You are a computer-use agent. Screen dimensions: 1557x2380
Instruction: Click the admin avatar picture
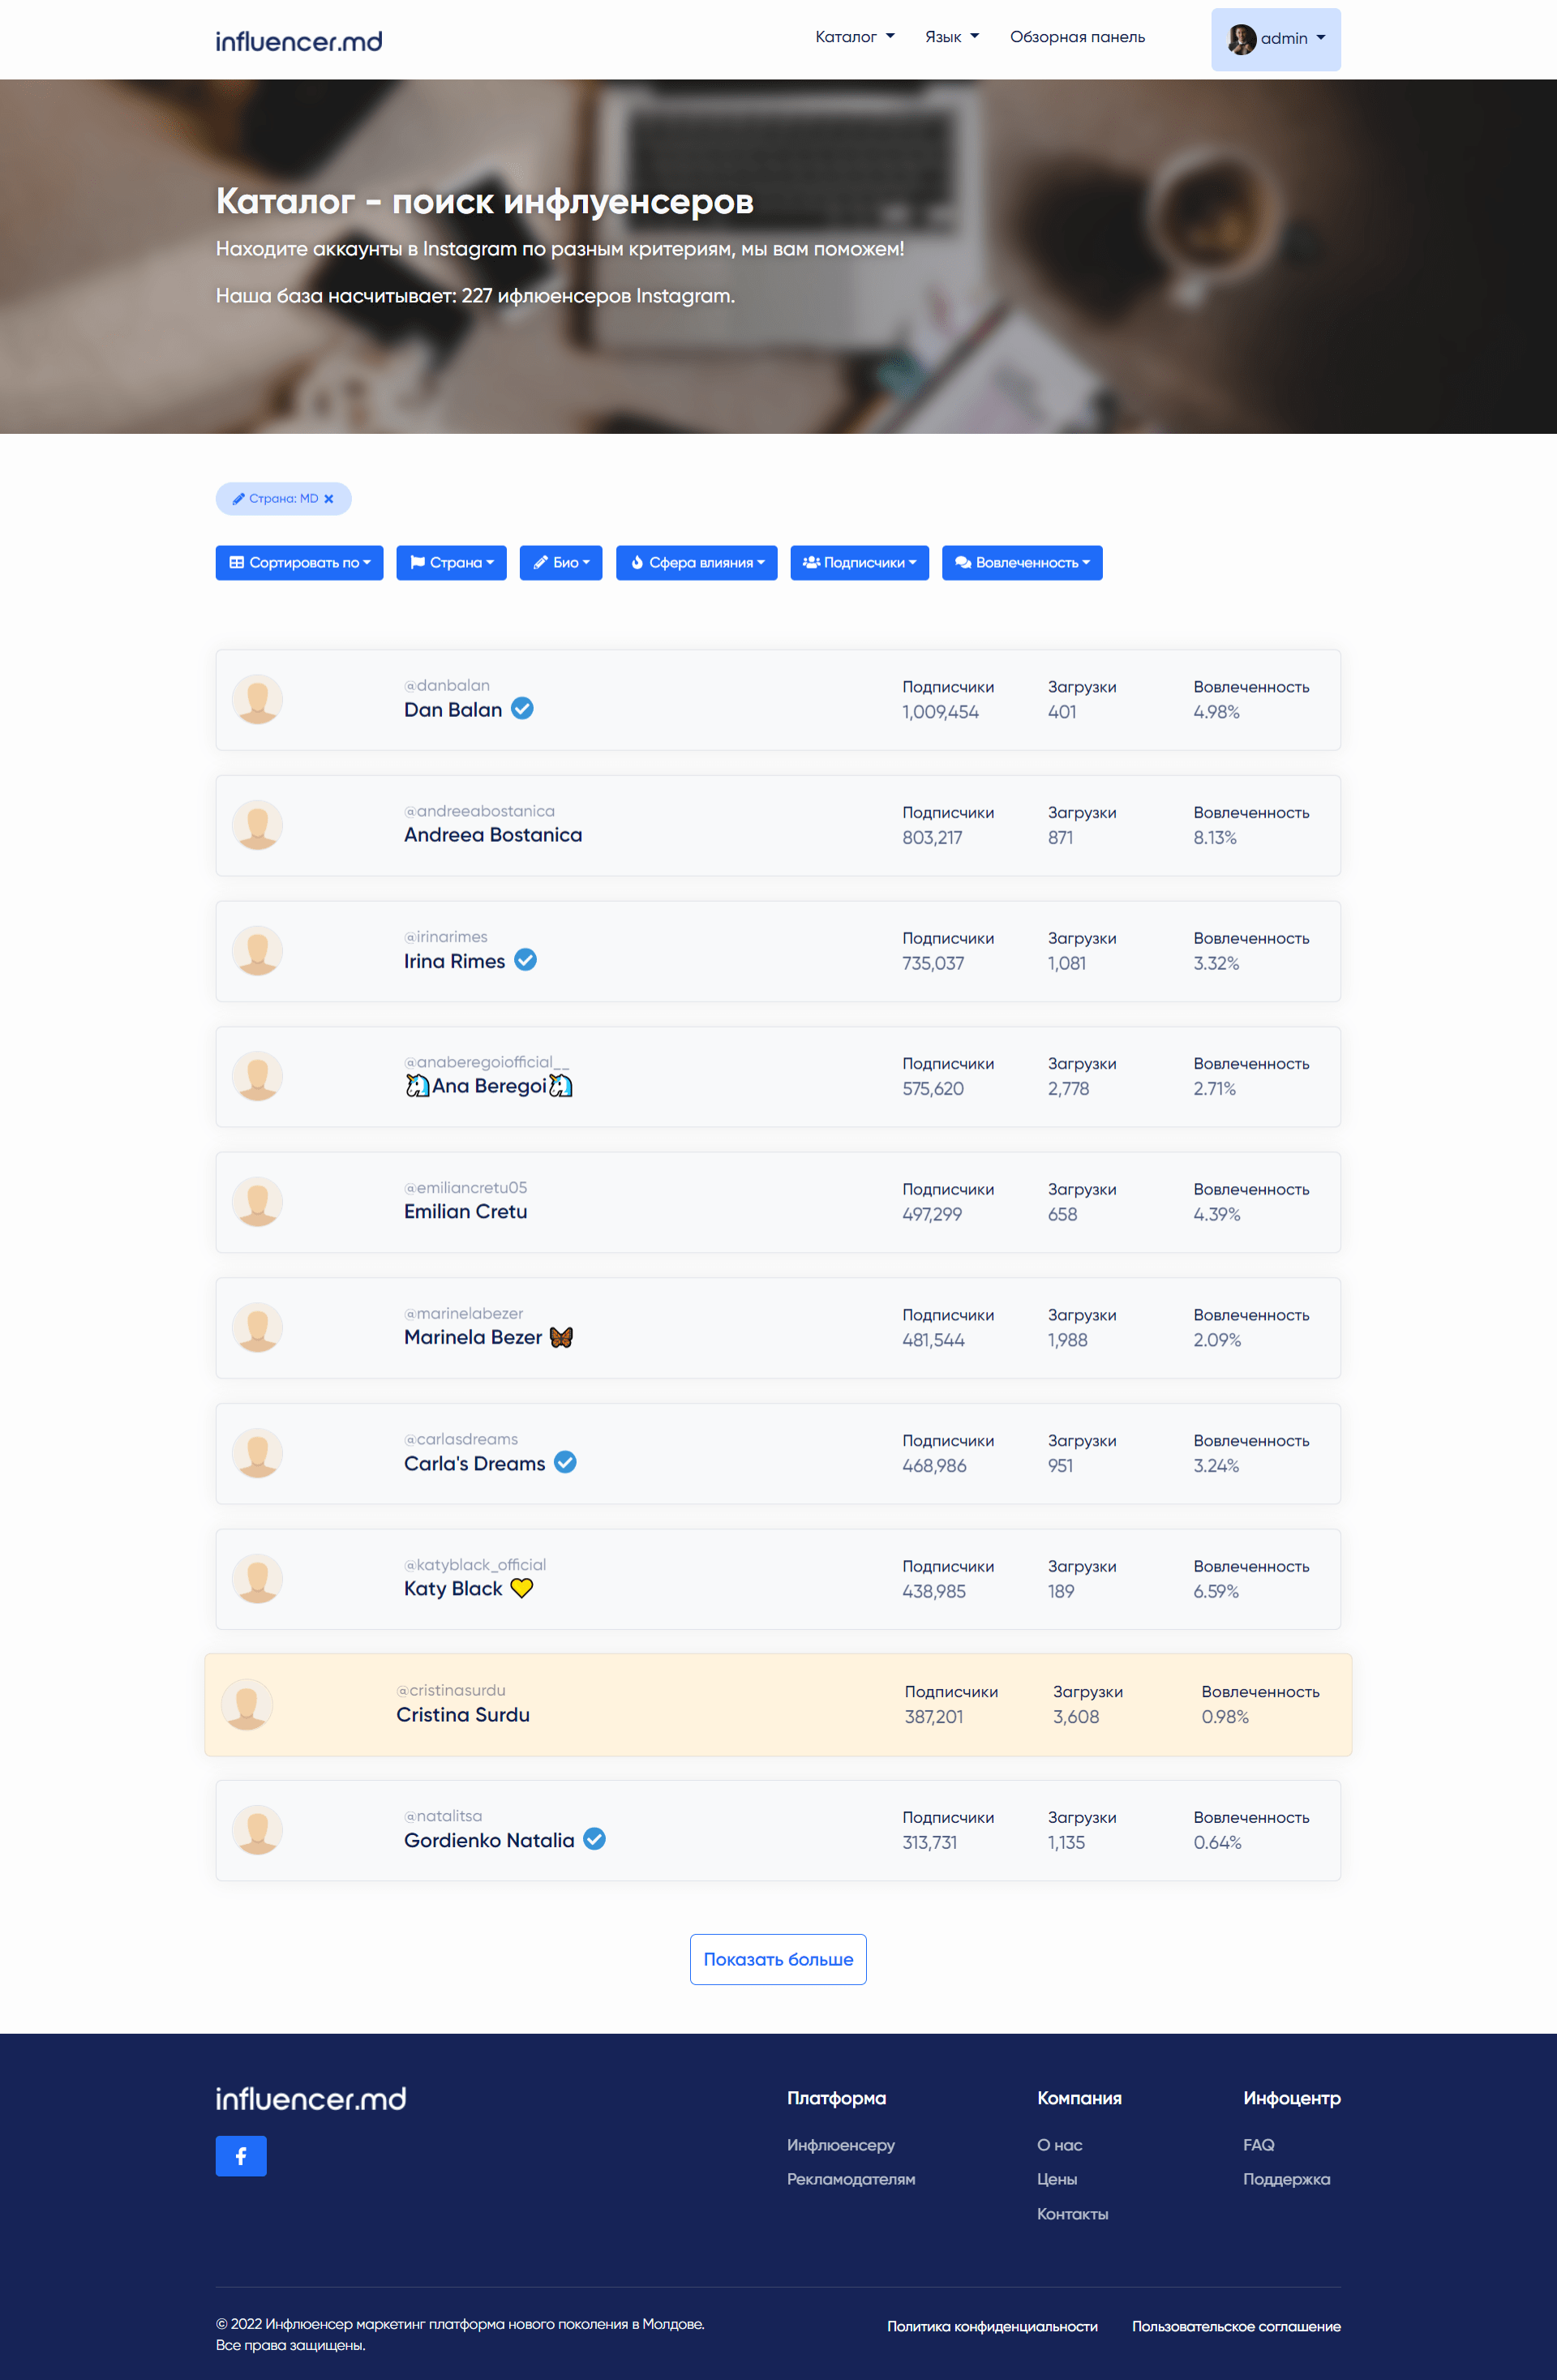click(x=1242, y=39)
